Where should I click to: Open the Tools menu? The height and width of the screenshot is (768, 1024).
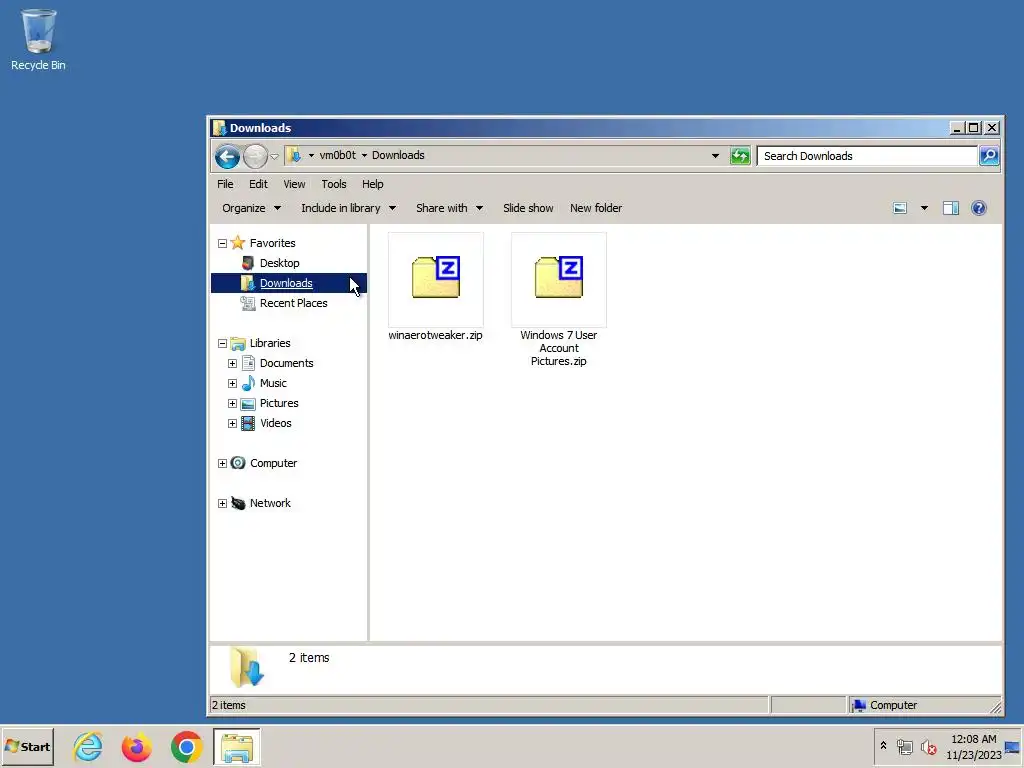334,184
